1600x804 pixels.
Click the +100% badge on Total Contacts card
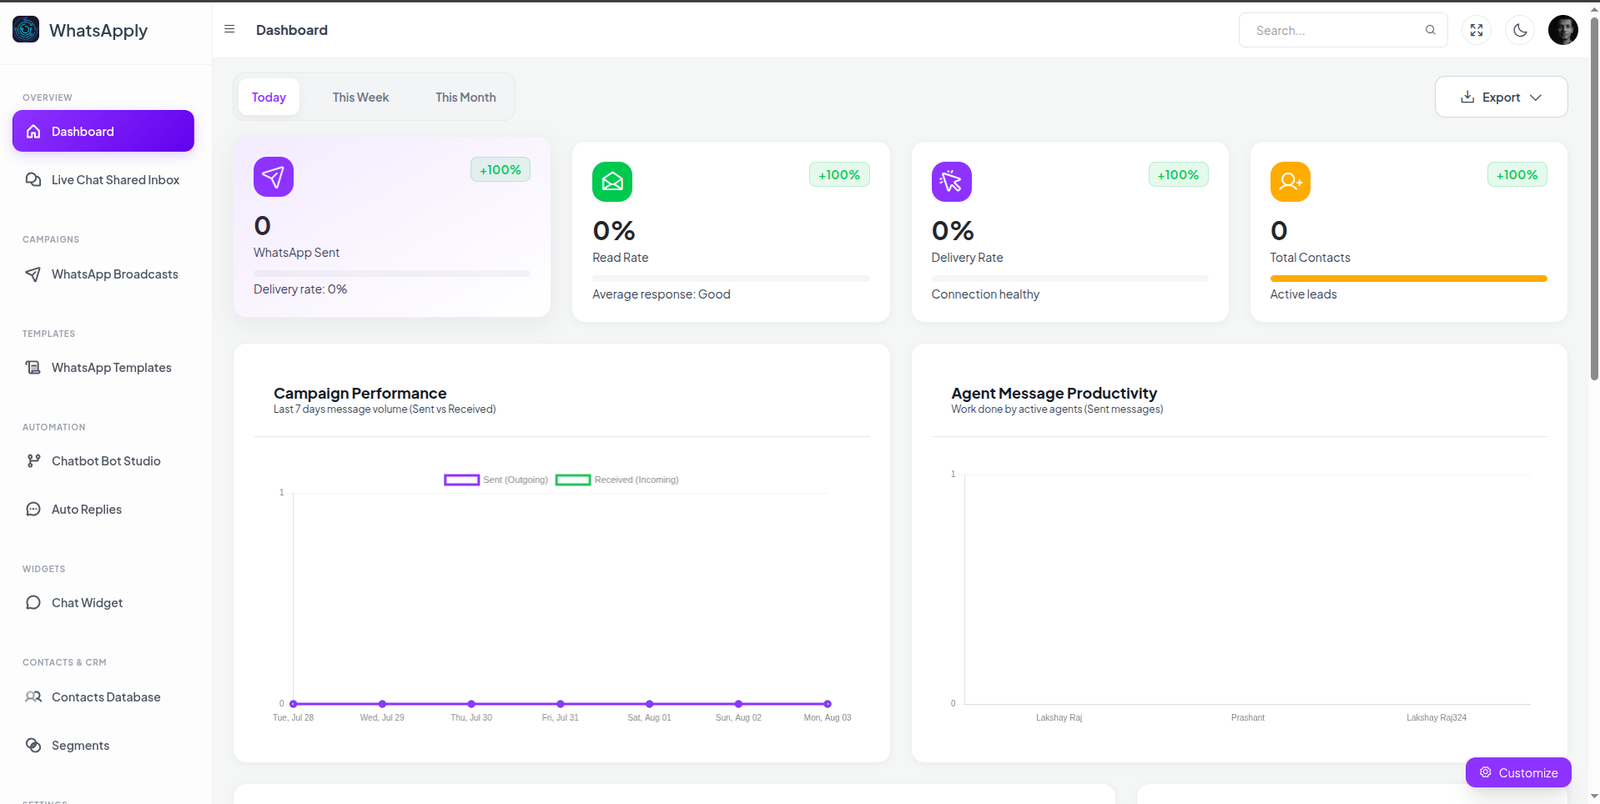[1517, 175]
